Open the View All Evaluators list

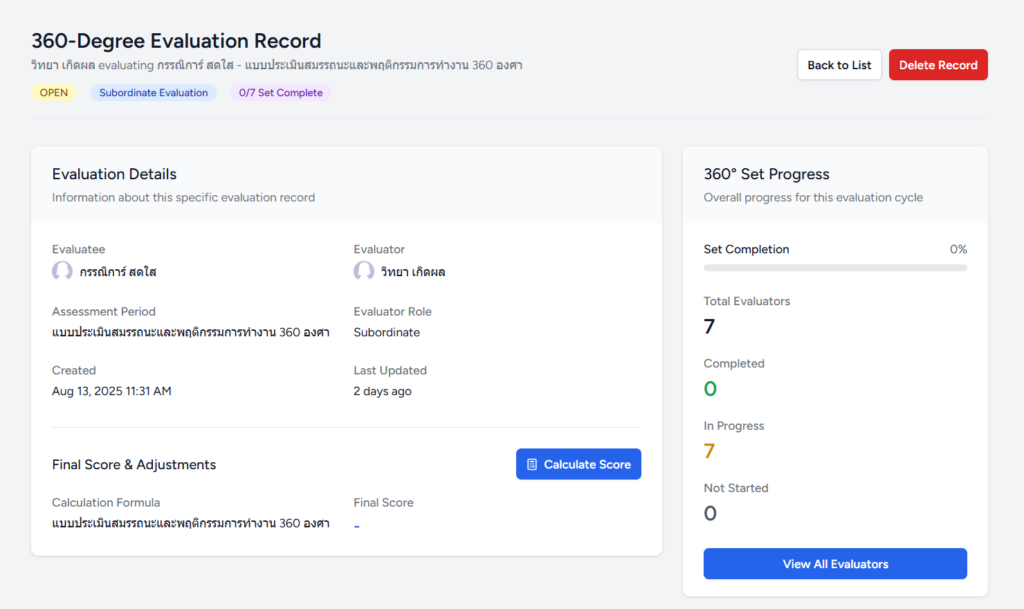pyautogui.click(x=835, y=564)
